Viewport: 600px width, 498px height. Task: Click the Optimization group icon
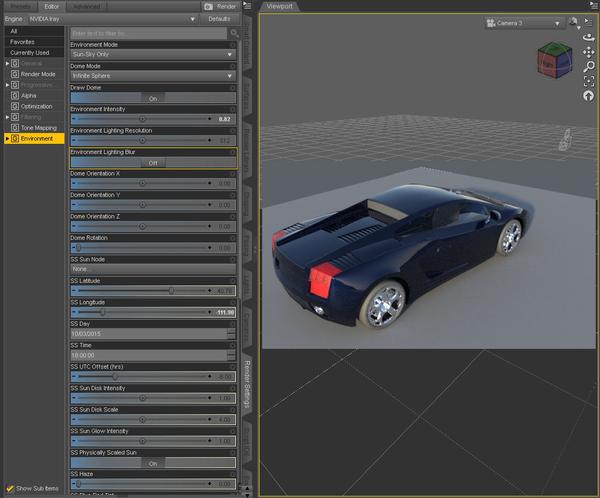(15, 106)
